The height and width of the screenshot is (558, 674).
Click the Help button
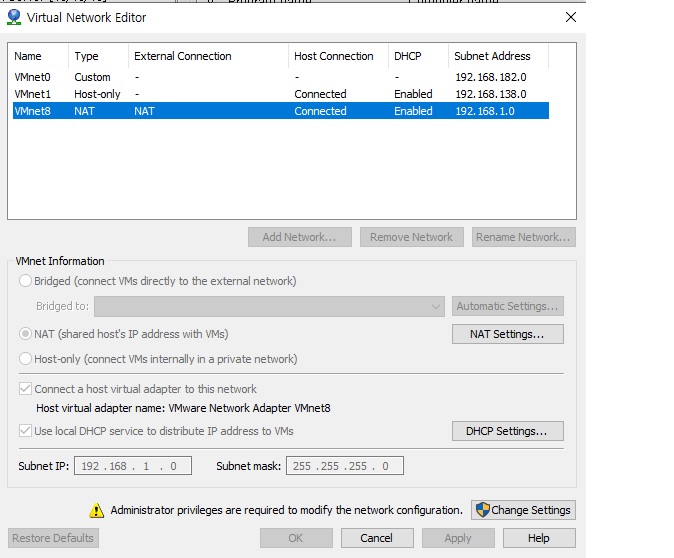click(x=539, y=538)
